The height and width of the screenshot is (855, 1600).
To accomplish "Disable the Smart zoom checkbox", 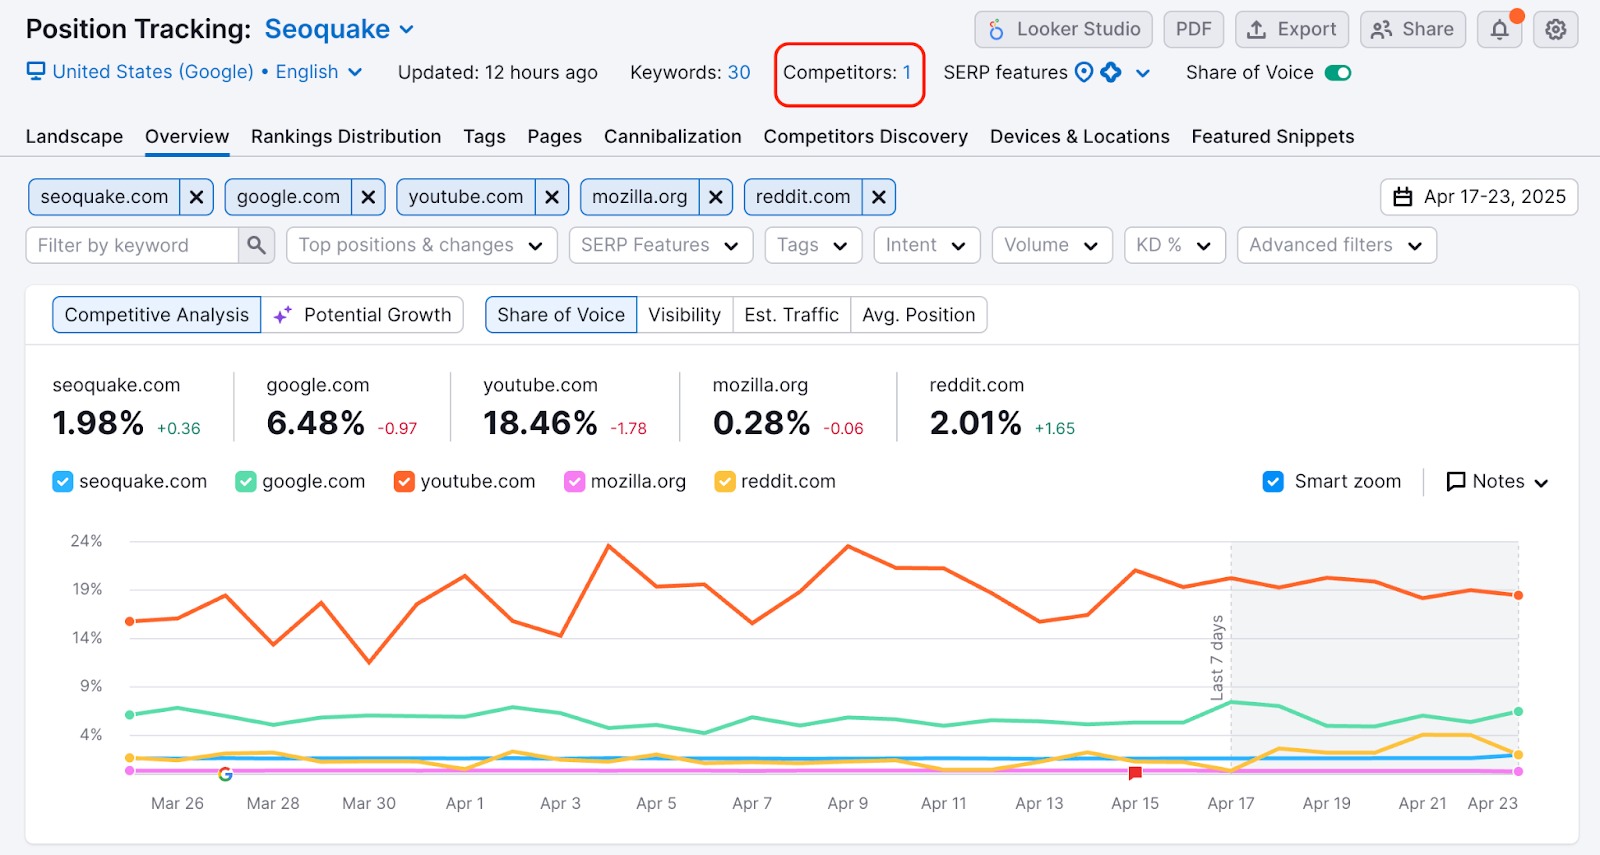I will [1273, 482].
